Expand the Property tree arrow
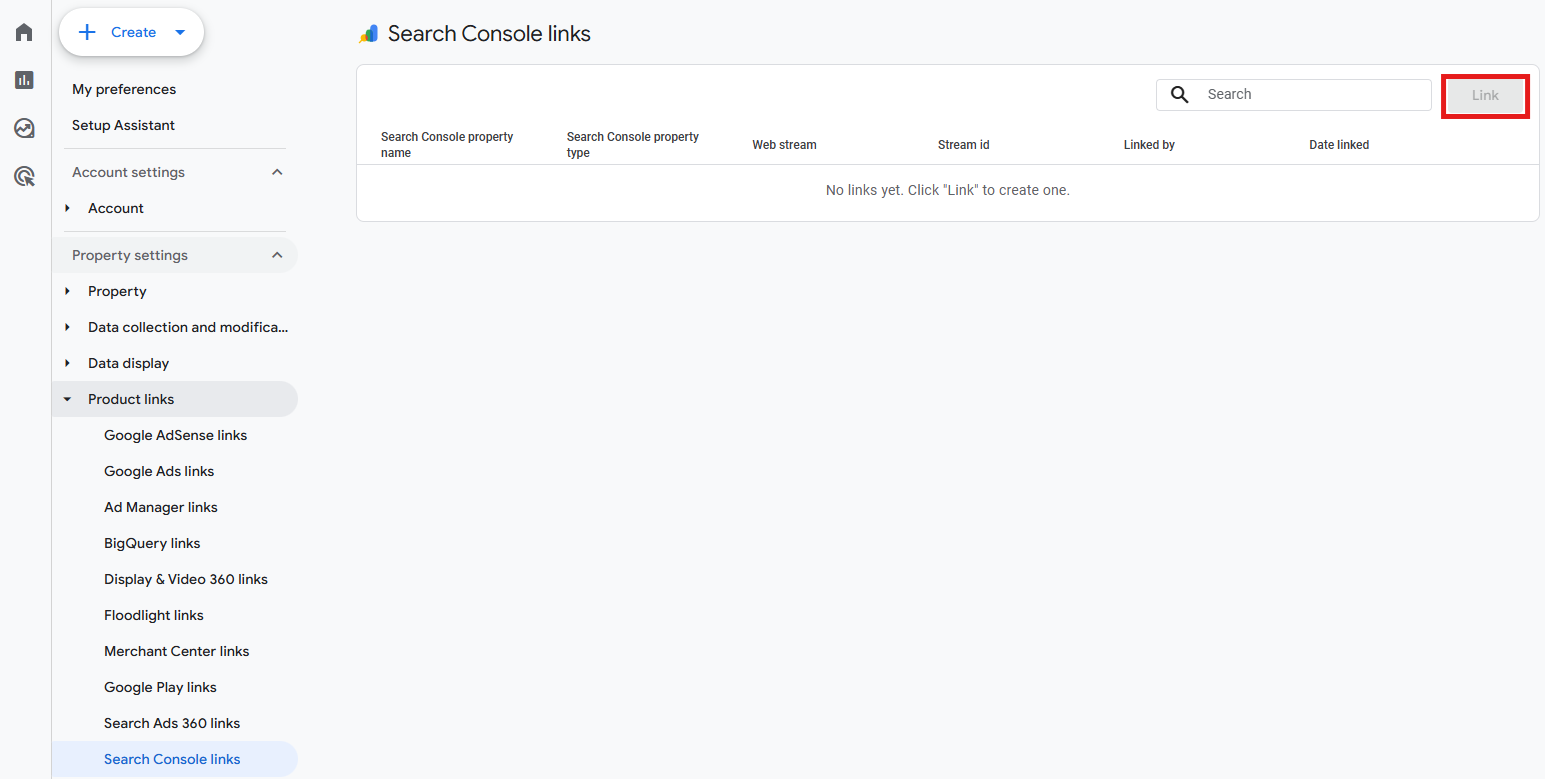This screenshot has height=779, width=1545. [67, 291]
